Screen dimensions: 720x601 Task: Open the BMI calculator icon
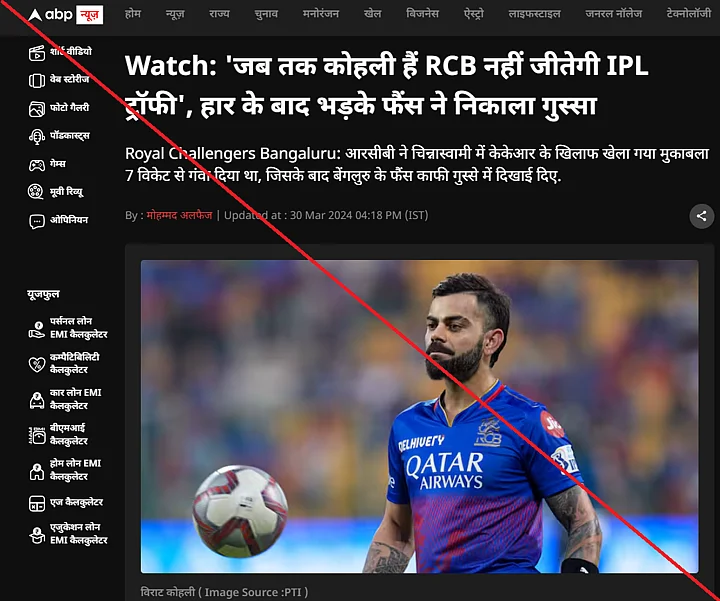click(37, 435)
